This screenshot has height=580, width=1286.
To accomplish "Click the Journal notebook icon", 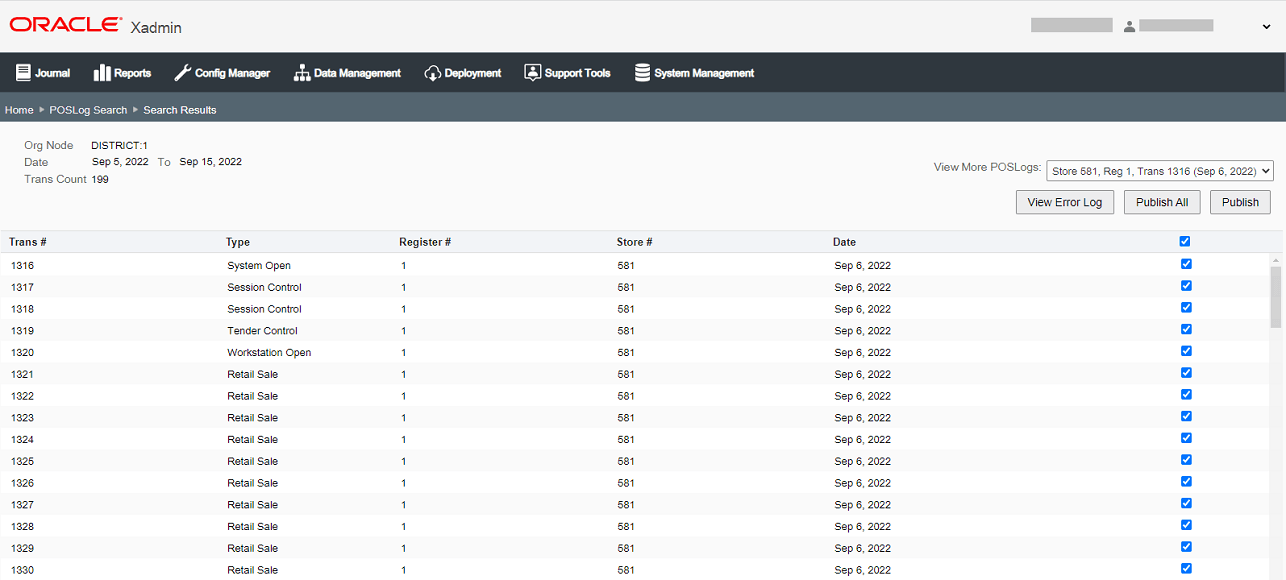I will [23, 73].
